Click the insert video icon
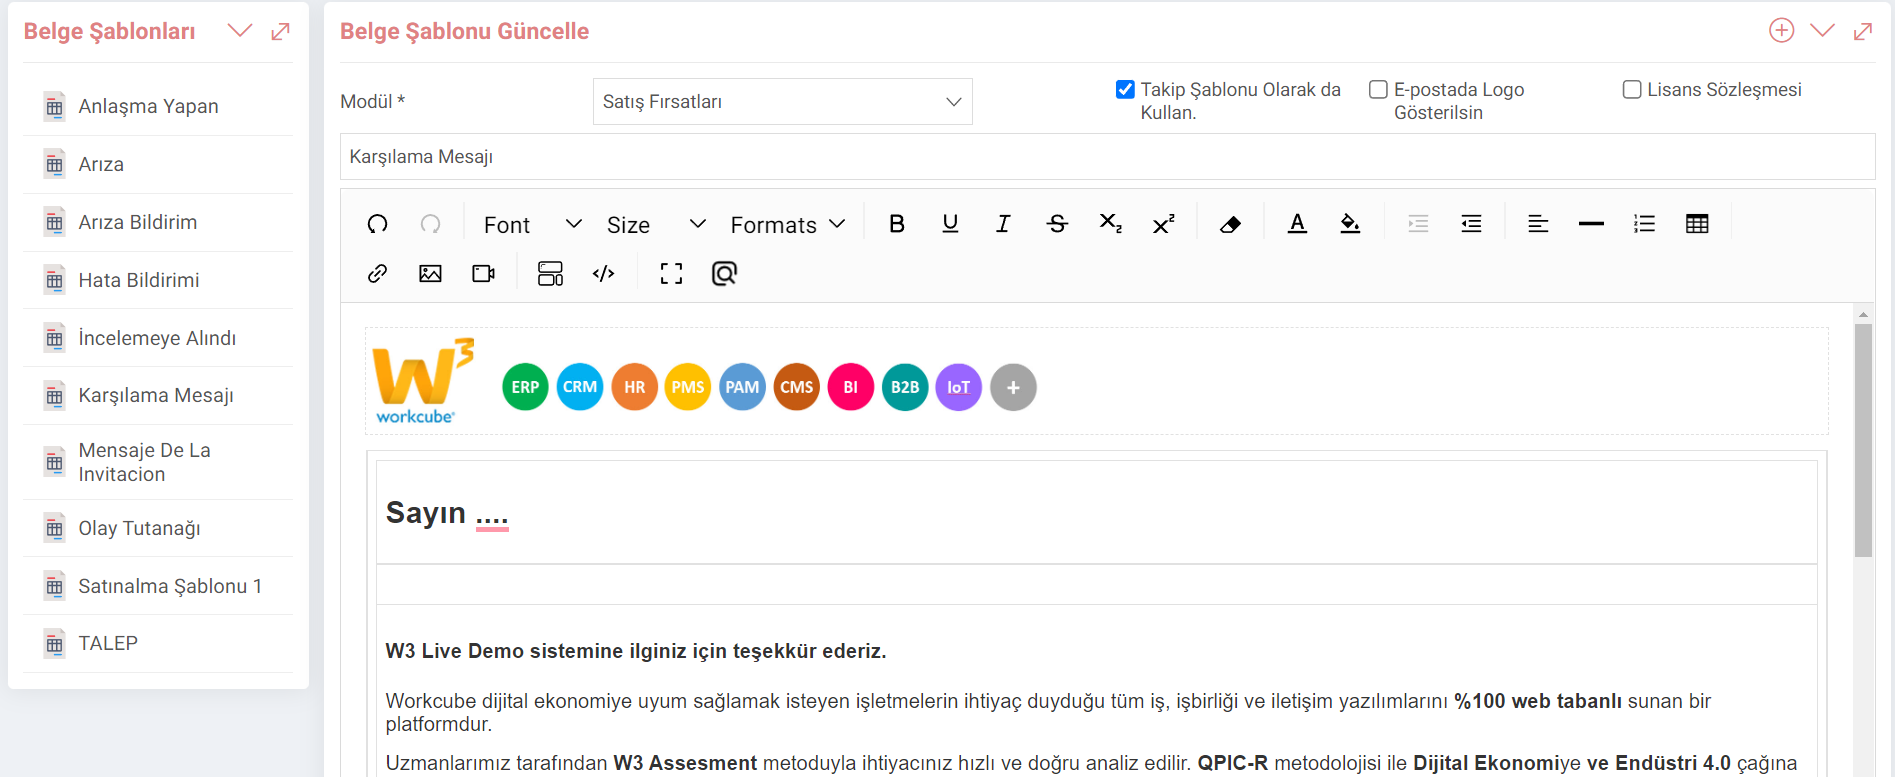The height and width of the screenshot is (777, 1895). tap(483, 273)
